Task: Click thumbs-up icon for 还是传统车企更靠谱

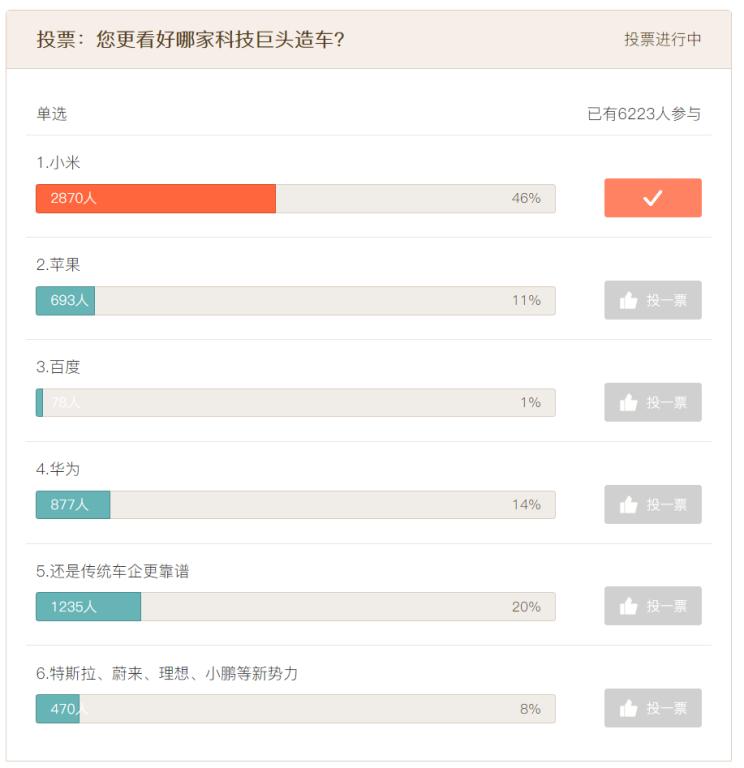Action: pos(628,606)
